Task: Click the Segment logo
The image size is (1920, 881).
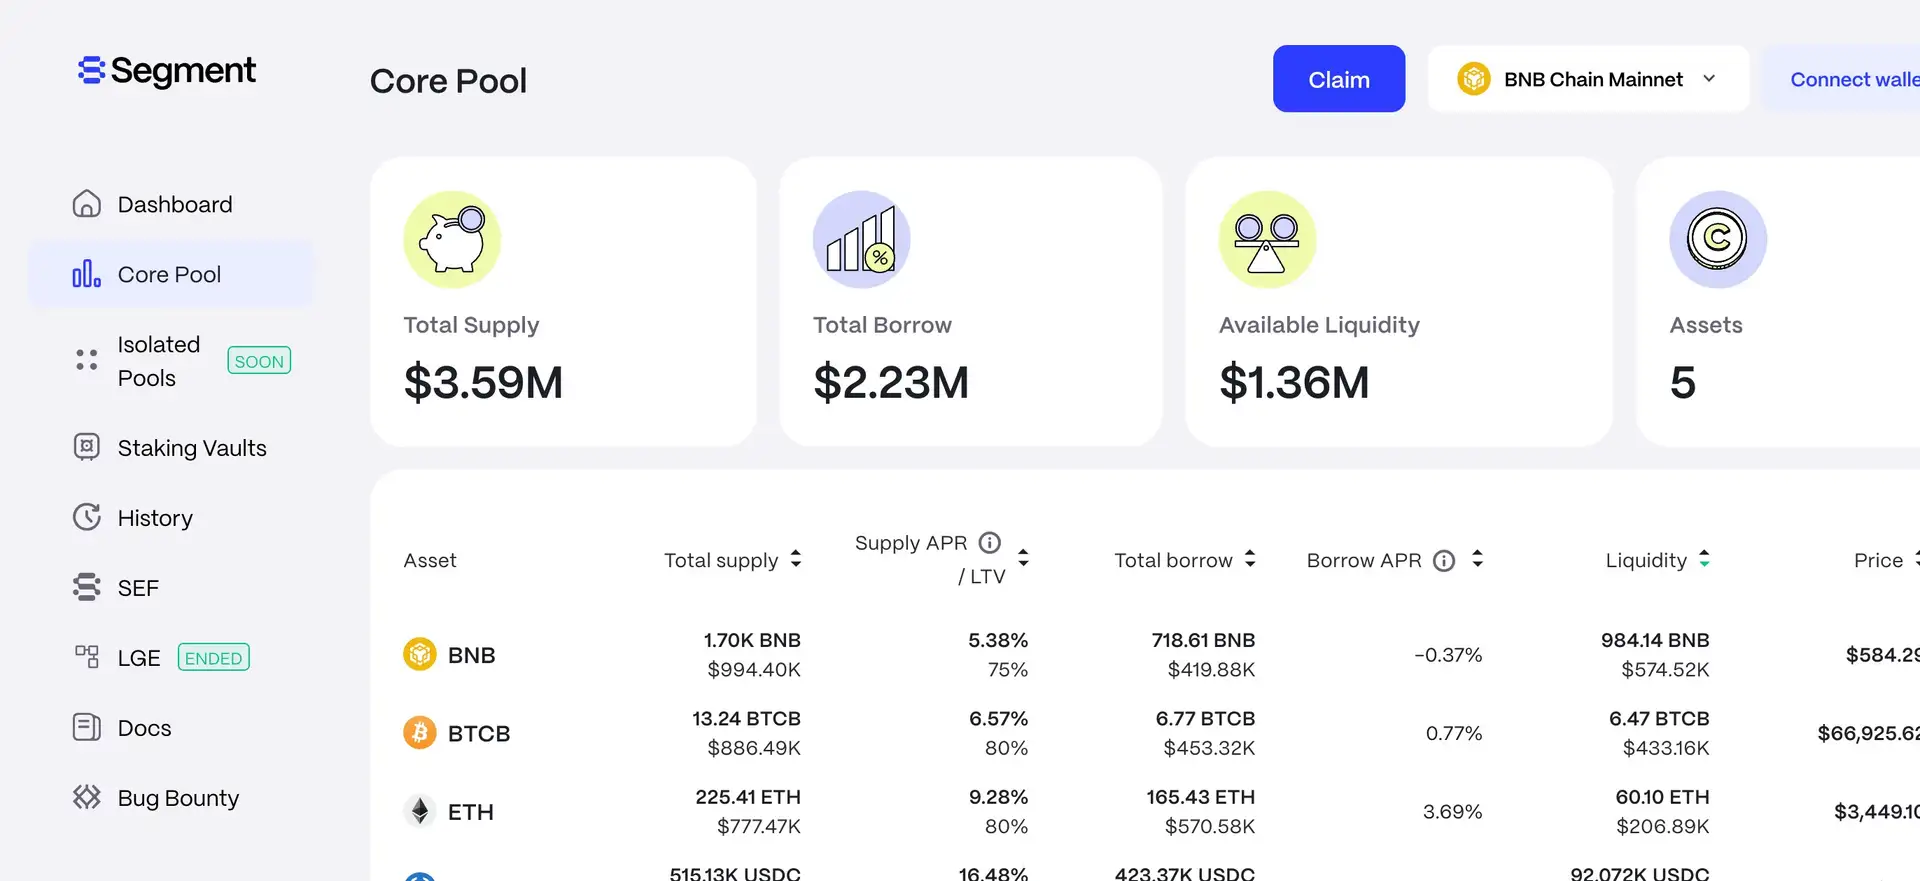Action: coord(167,71)
